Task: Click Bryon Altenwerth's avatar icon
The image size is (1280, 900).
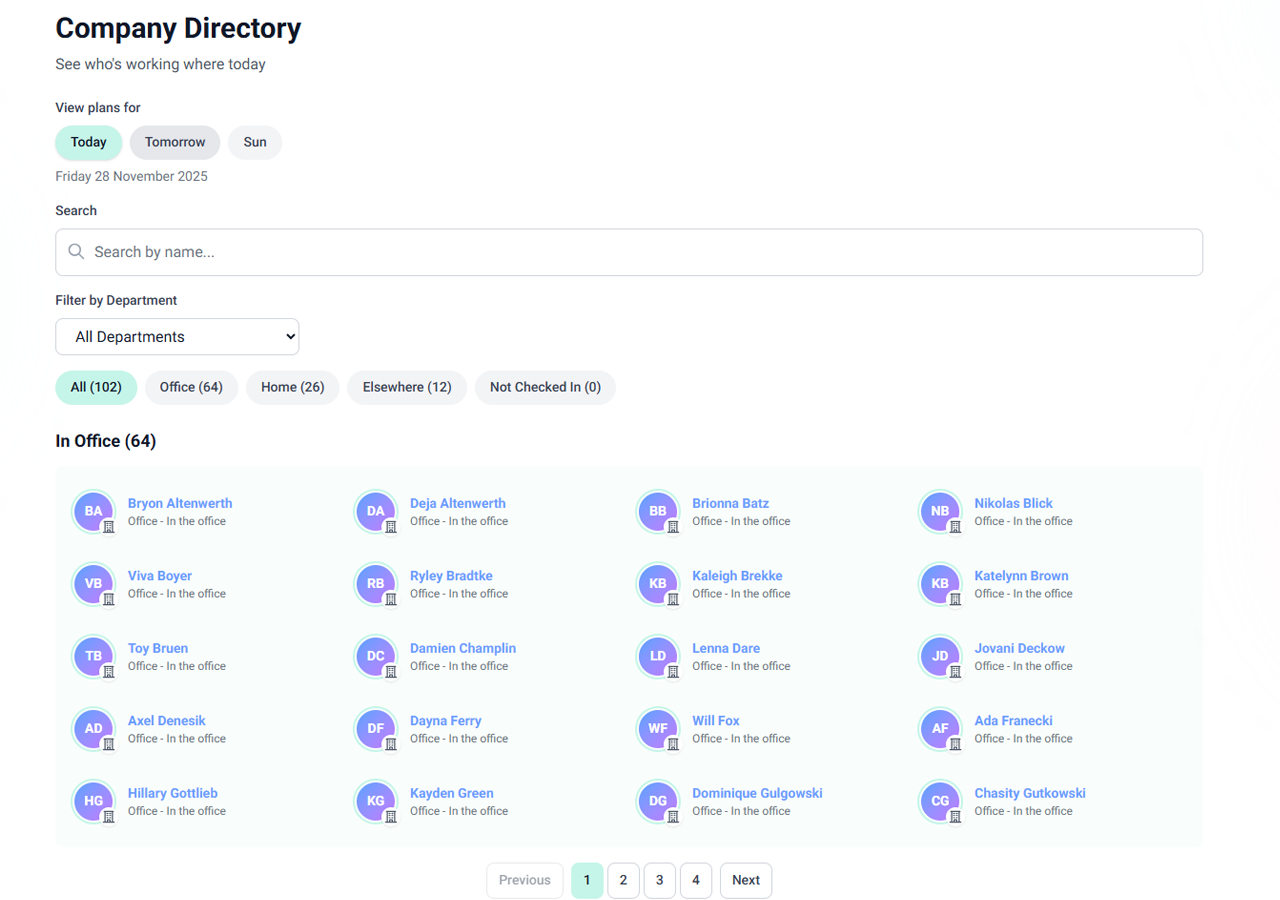Action: pyautogui.click(x=93, y=511)
